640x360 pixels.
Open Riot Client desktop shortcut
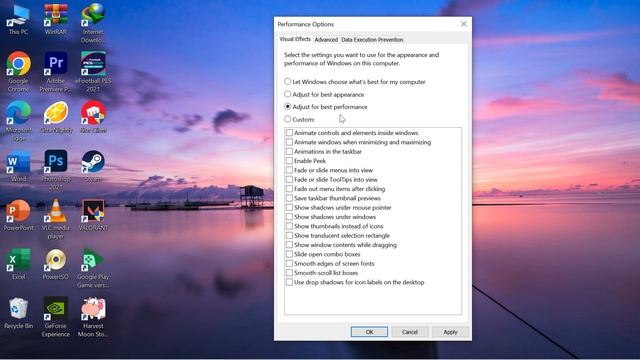click(93, 118)
